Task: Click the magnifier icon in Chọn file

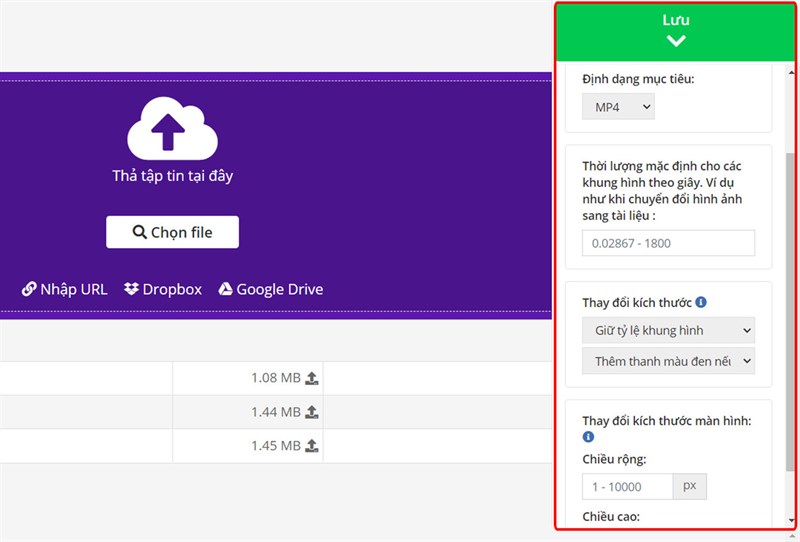Action: pos(139,232)
